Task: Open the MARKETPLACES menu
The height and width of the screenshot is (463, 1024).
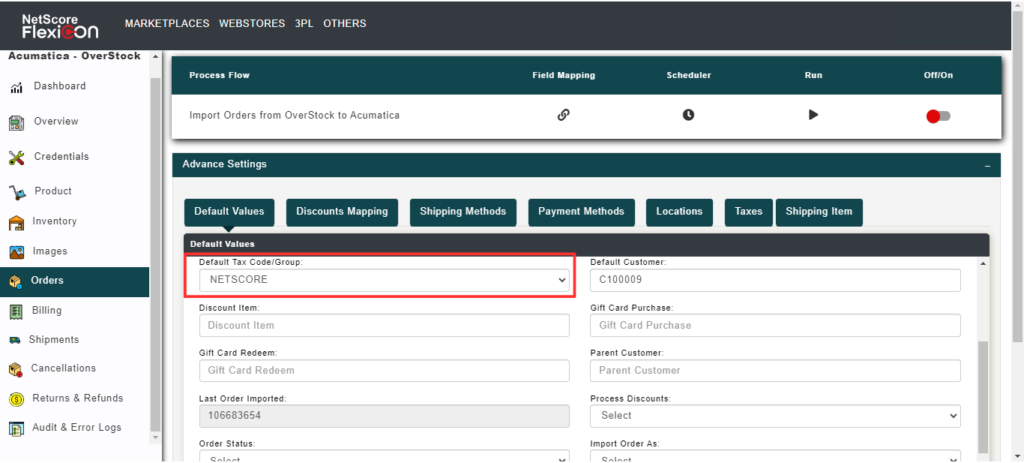Action: click(165, 23)
